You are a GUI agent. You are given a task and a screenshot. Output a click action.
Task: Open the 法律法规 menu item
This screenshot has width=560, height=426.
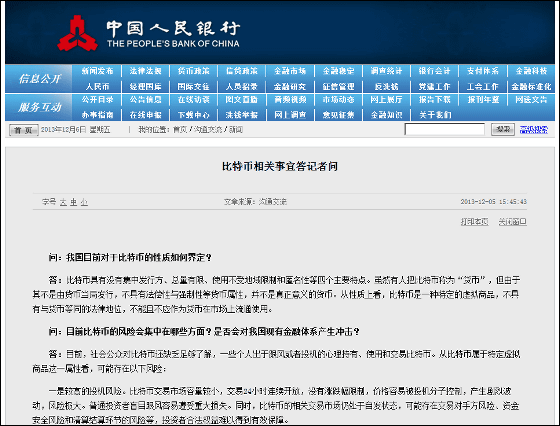[145, 71]
